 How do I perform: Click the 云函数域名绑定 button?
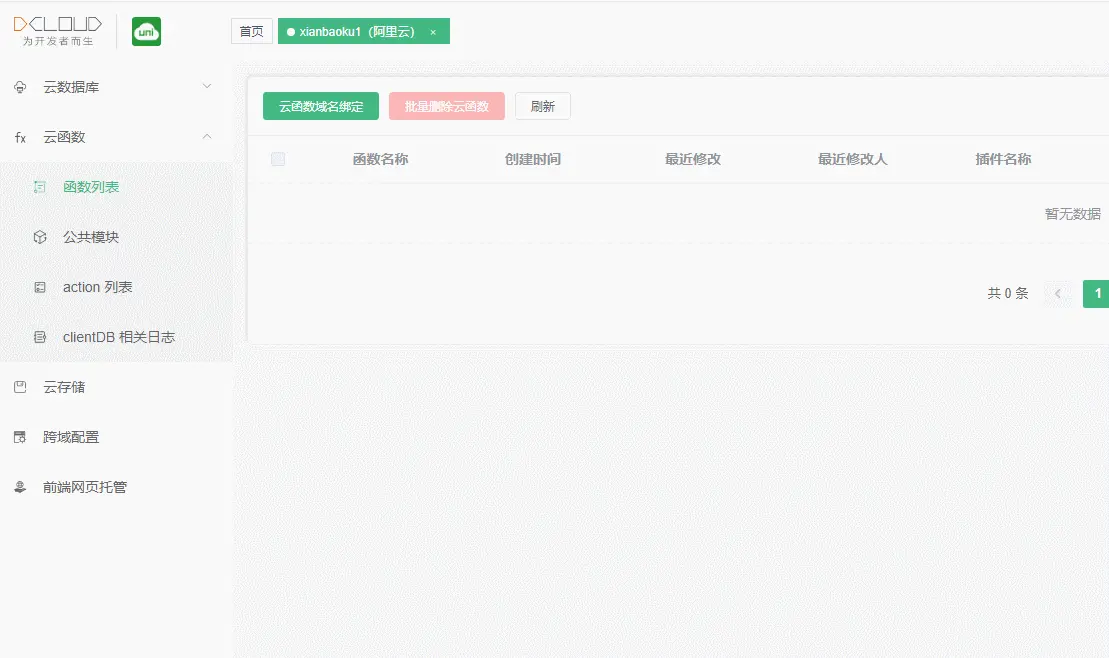321,106
